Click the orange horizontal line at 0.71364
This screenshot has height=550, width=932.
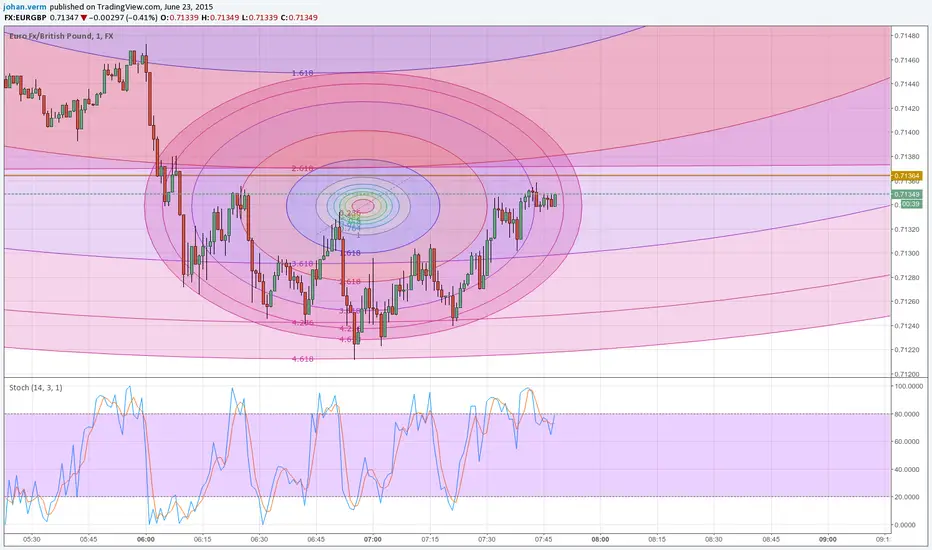(x=446, y=175)
